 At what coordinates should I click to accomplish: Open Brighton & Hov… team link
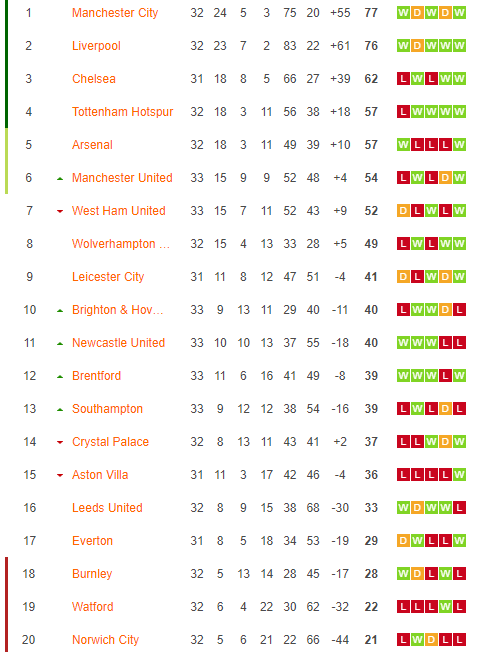[x=117, y=310]
